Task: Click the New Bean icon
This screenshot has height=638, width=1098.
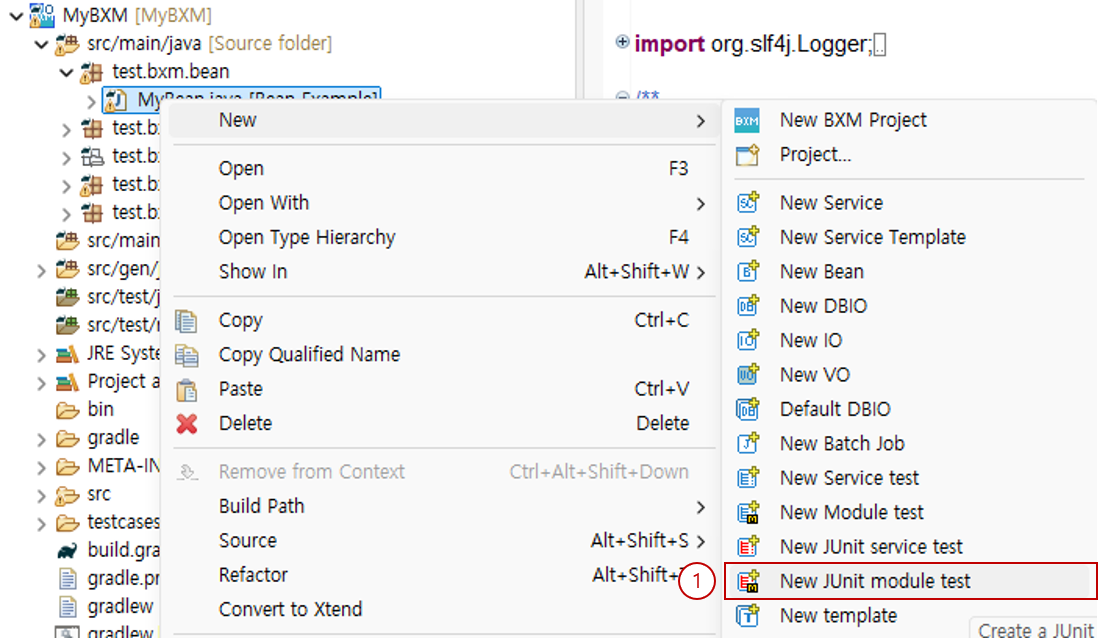Action: [x=747, y=272]
